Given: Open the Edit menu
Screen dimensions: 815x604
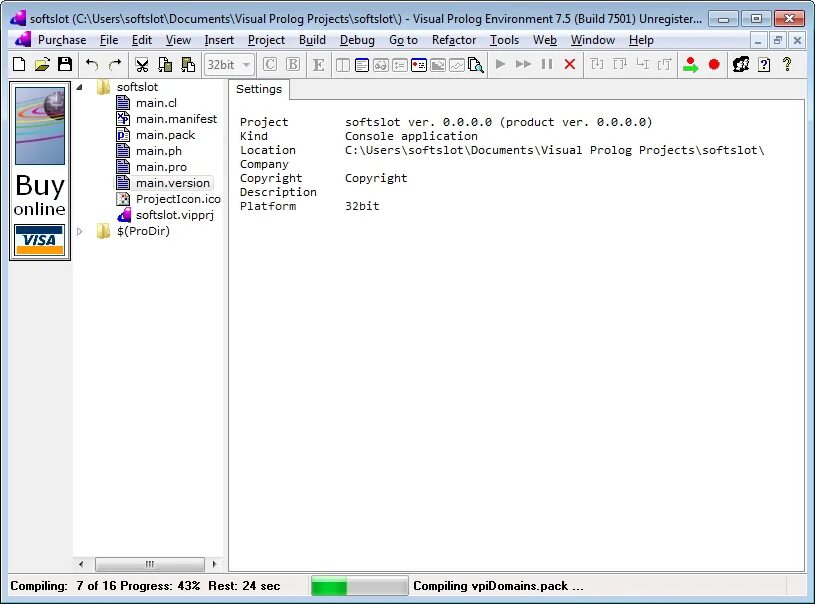Looking at the screenshot, I should pos(141,40).
